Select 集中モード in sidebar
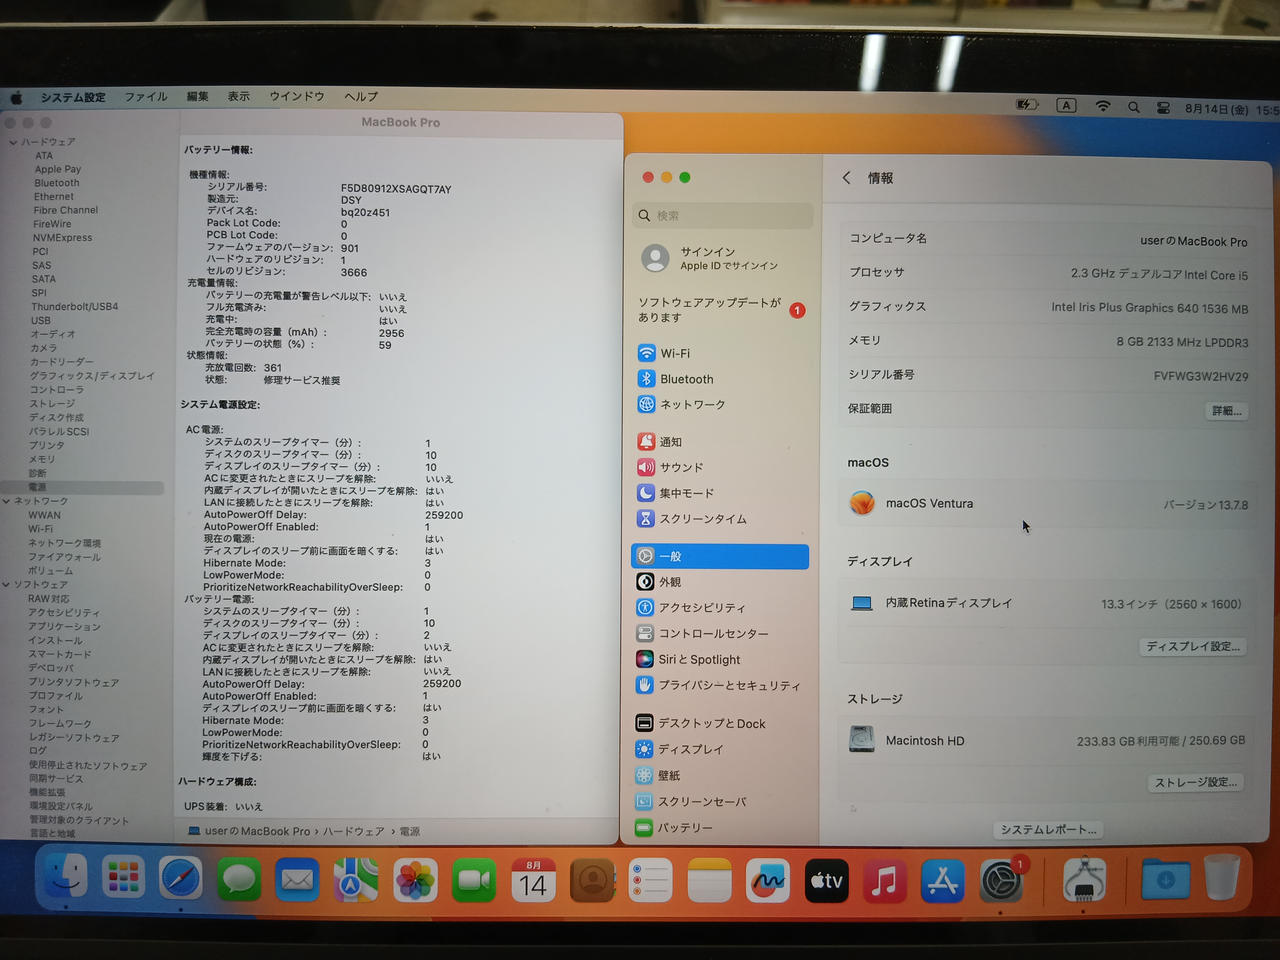1280x960 pixels. (720, 493)
